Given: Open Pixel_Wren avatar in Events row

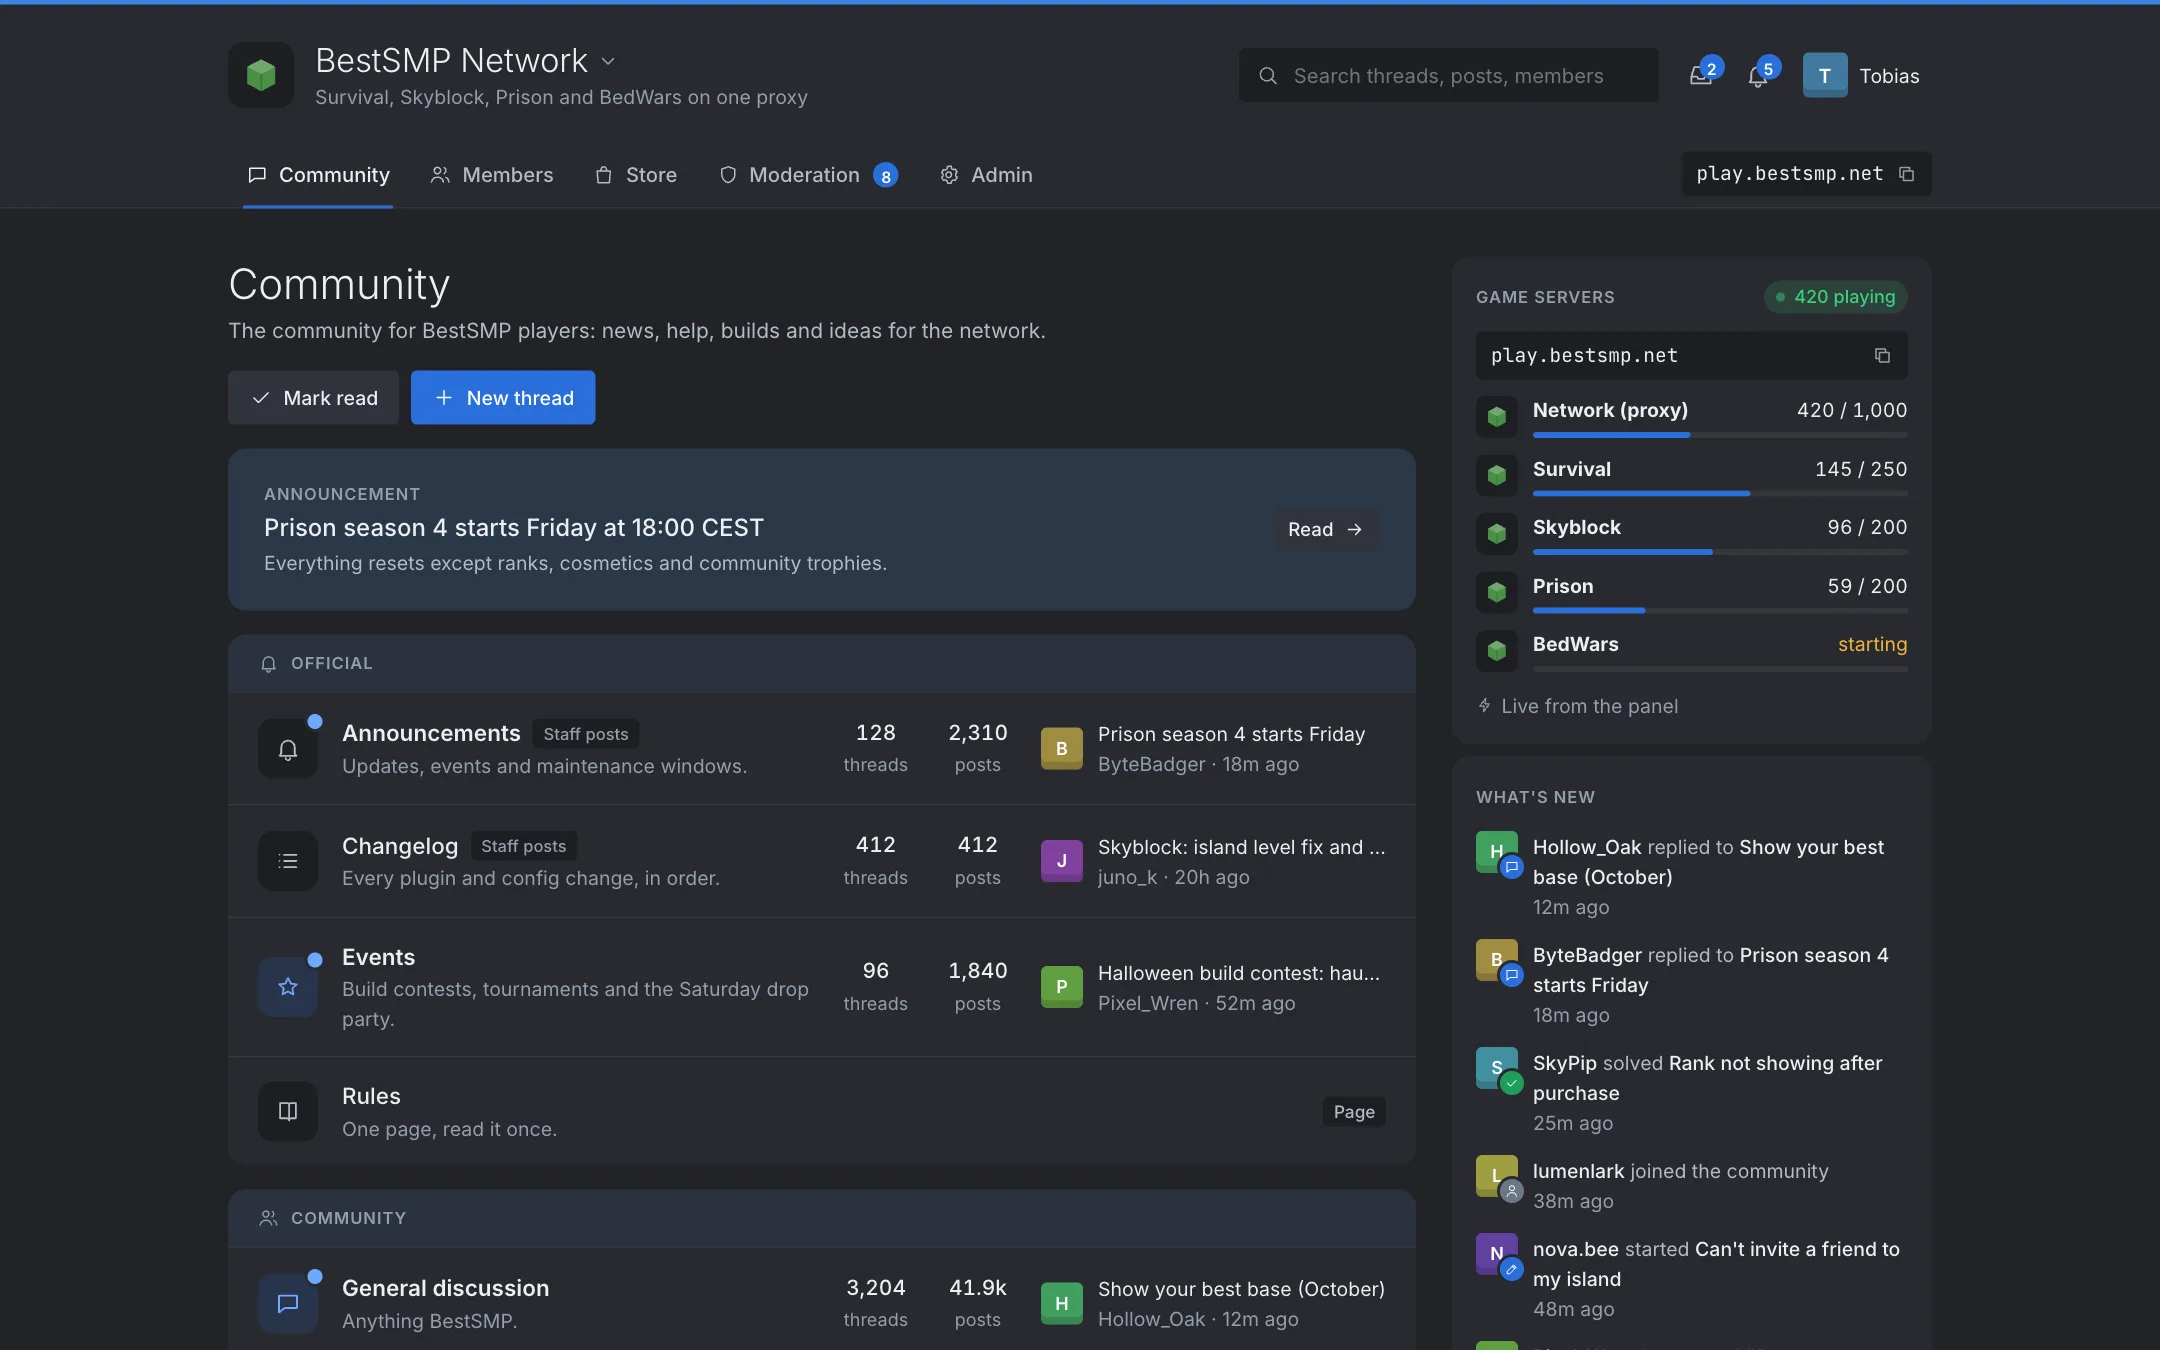Looking at the screenshot, I should tap(1062, 987).
